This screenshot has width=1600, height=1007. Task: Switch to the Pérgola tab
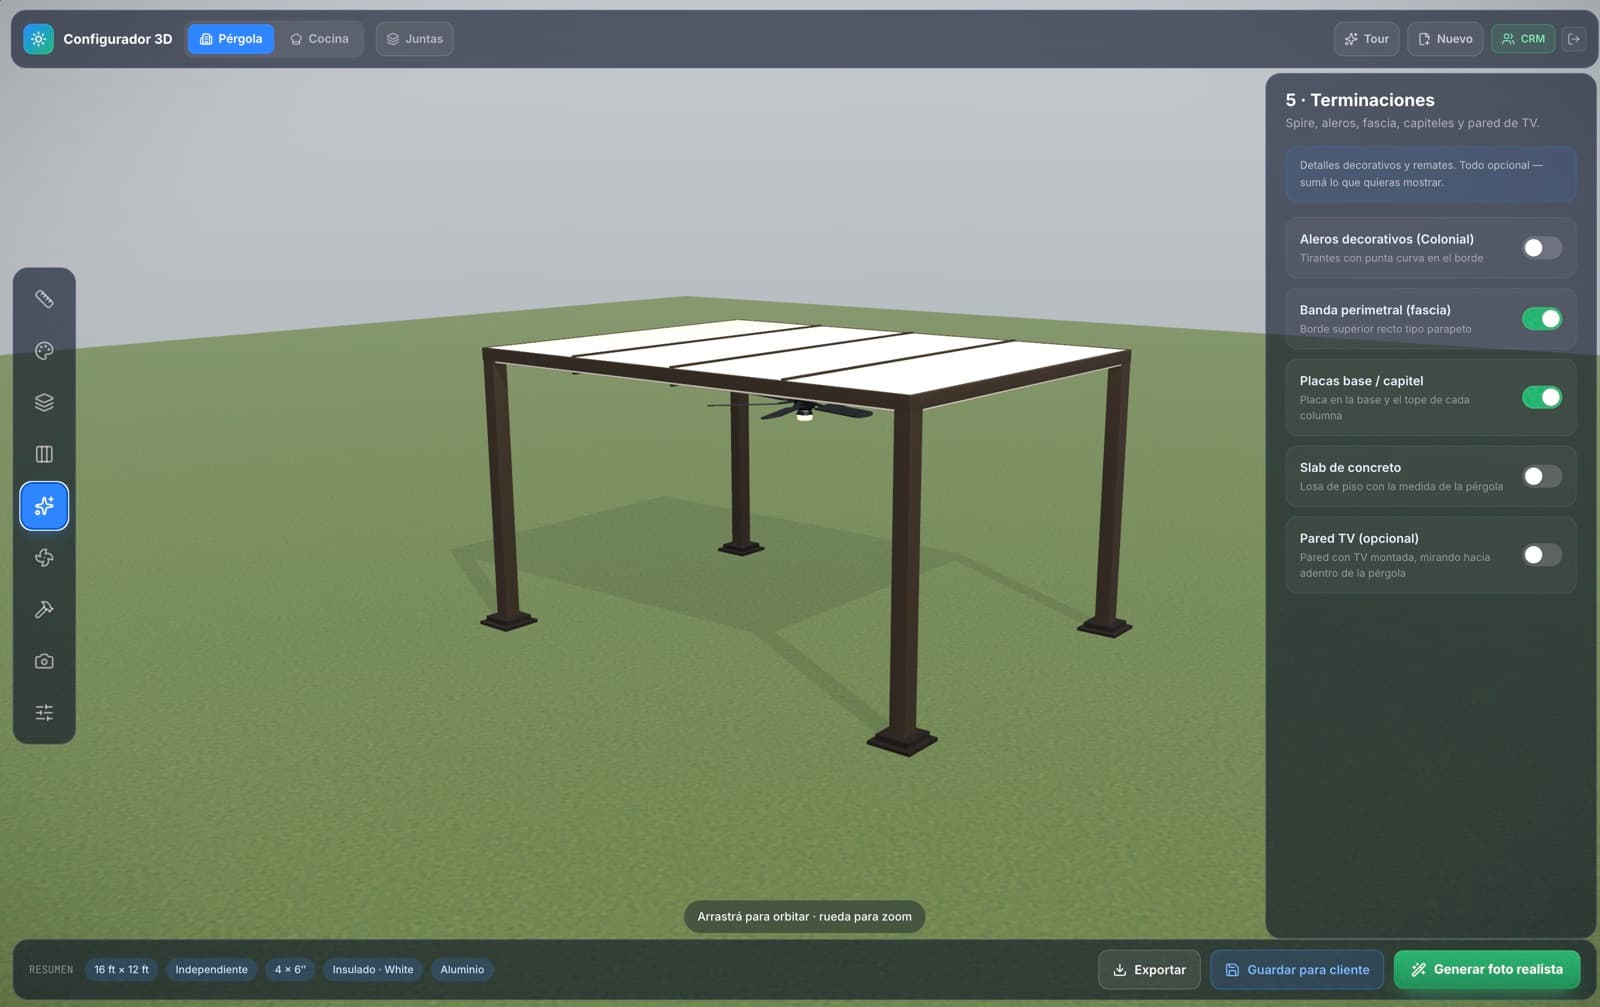click(231, 39)
